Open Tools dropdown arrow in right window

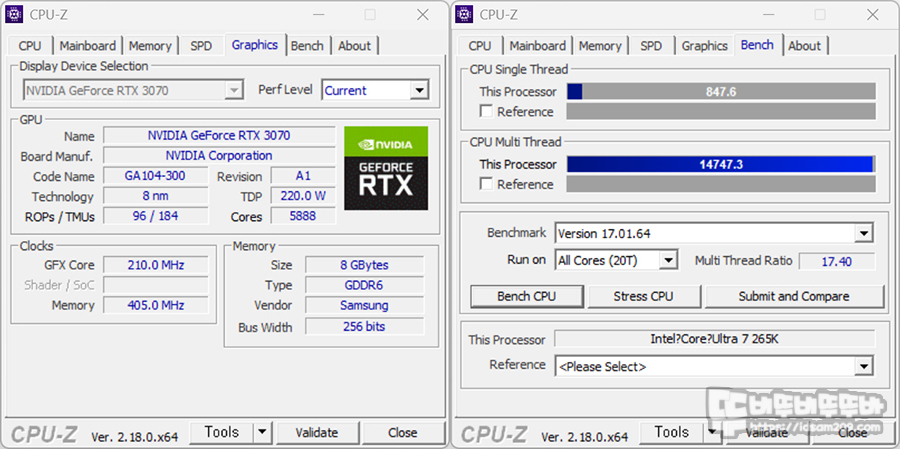coord(712,432)
